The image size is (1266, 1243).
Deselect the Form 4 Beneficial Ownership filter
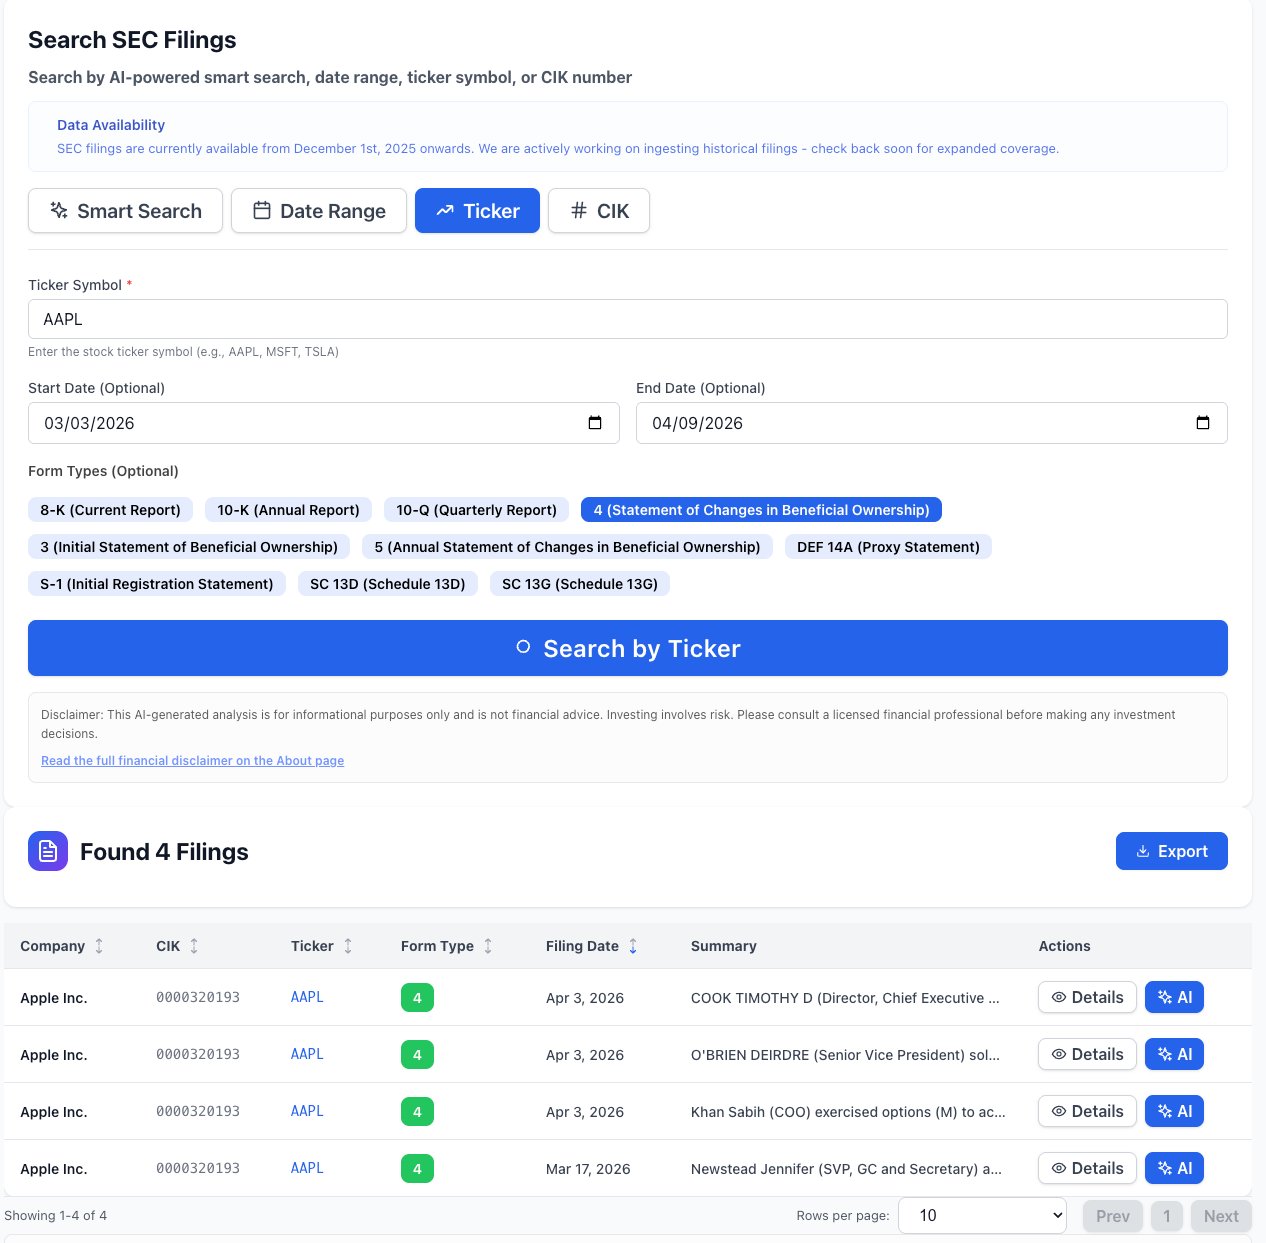tap(760, 510)
